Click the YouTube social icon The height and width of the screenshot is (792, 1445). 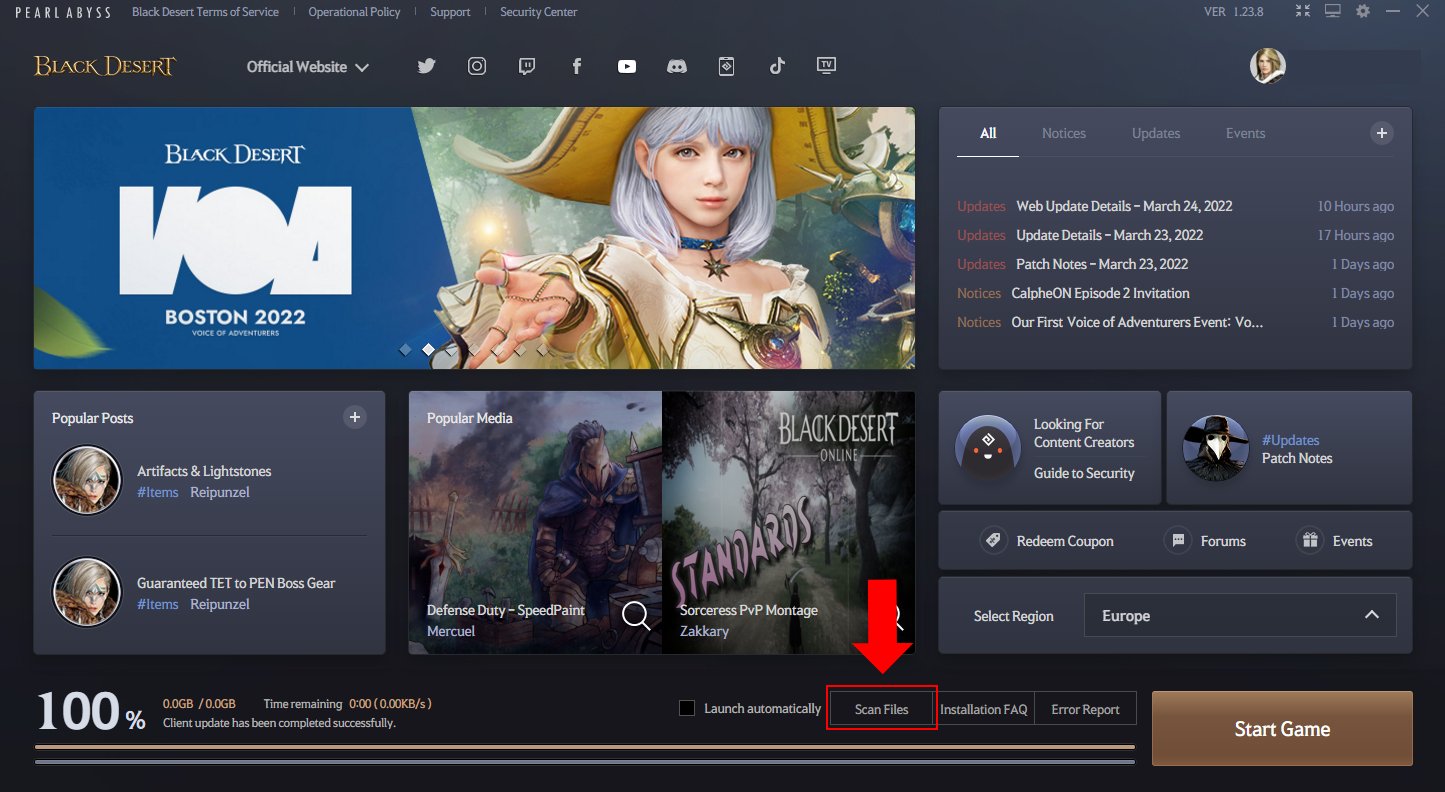tap(627, 65)
